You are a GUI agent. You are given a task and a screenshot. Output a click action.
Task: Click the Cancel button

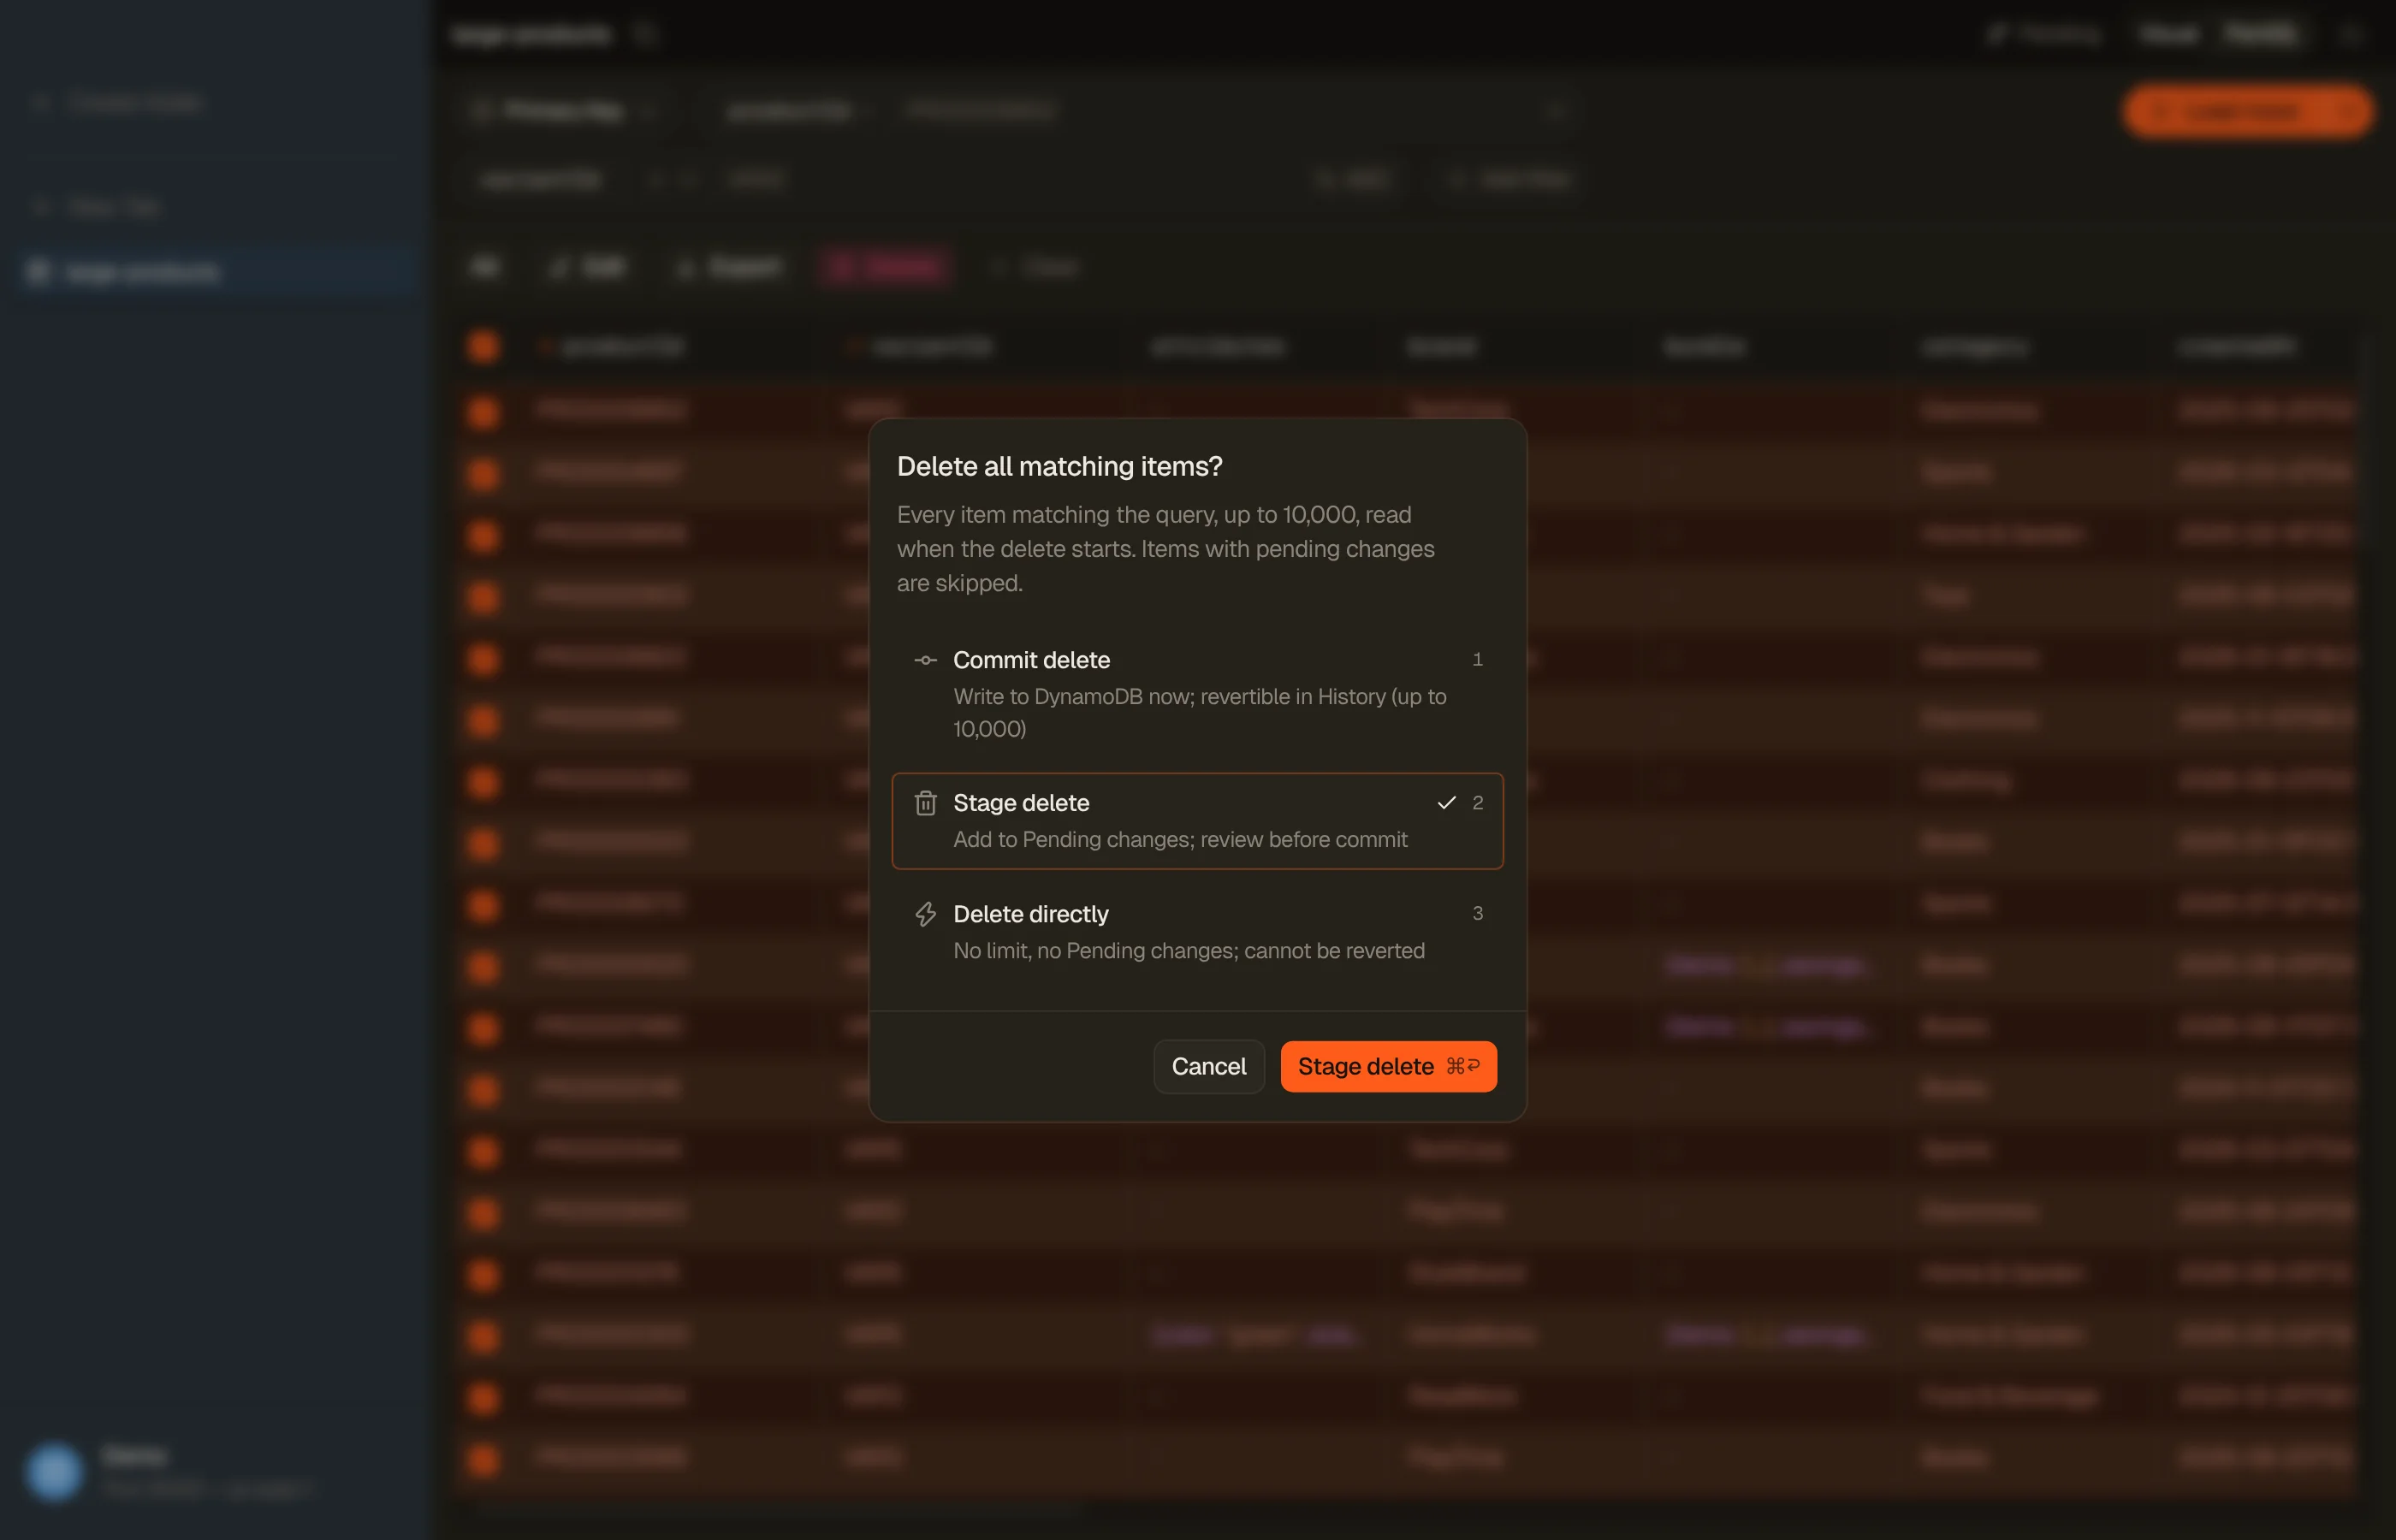click(1208, 1066)
